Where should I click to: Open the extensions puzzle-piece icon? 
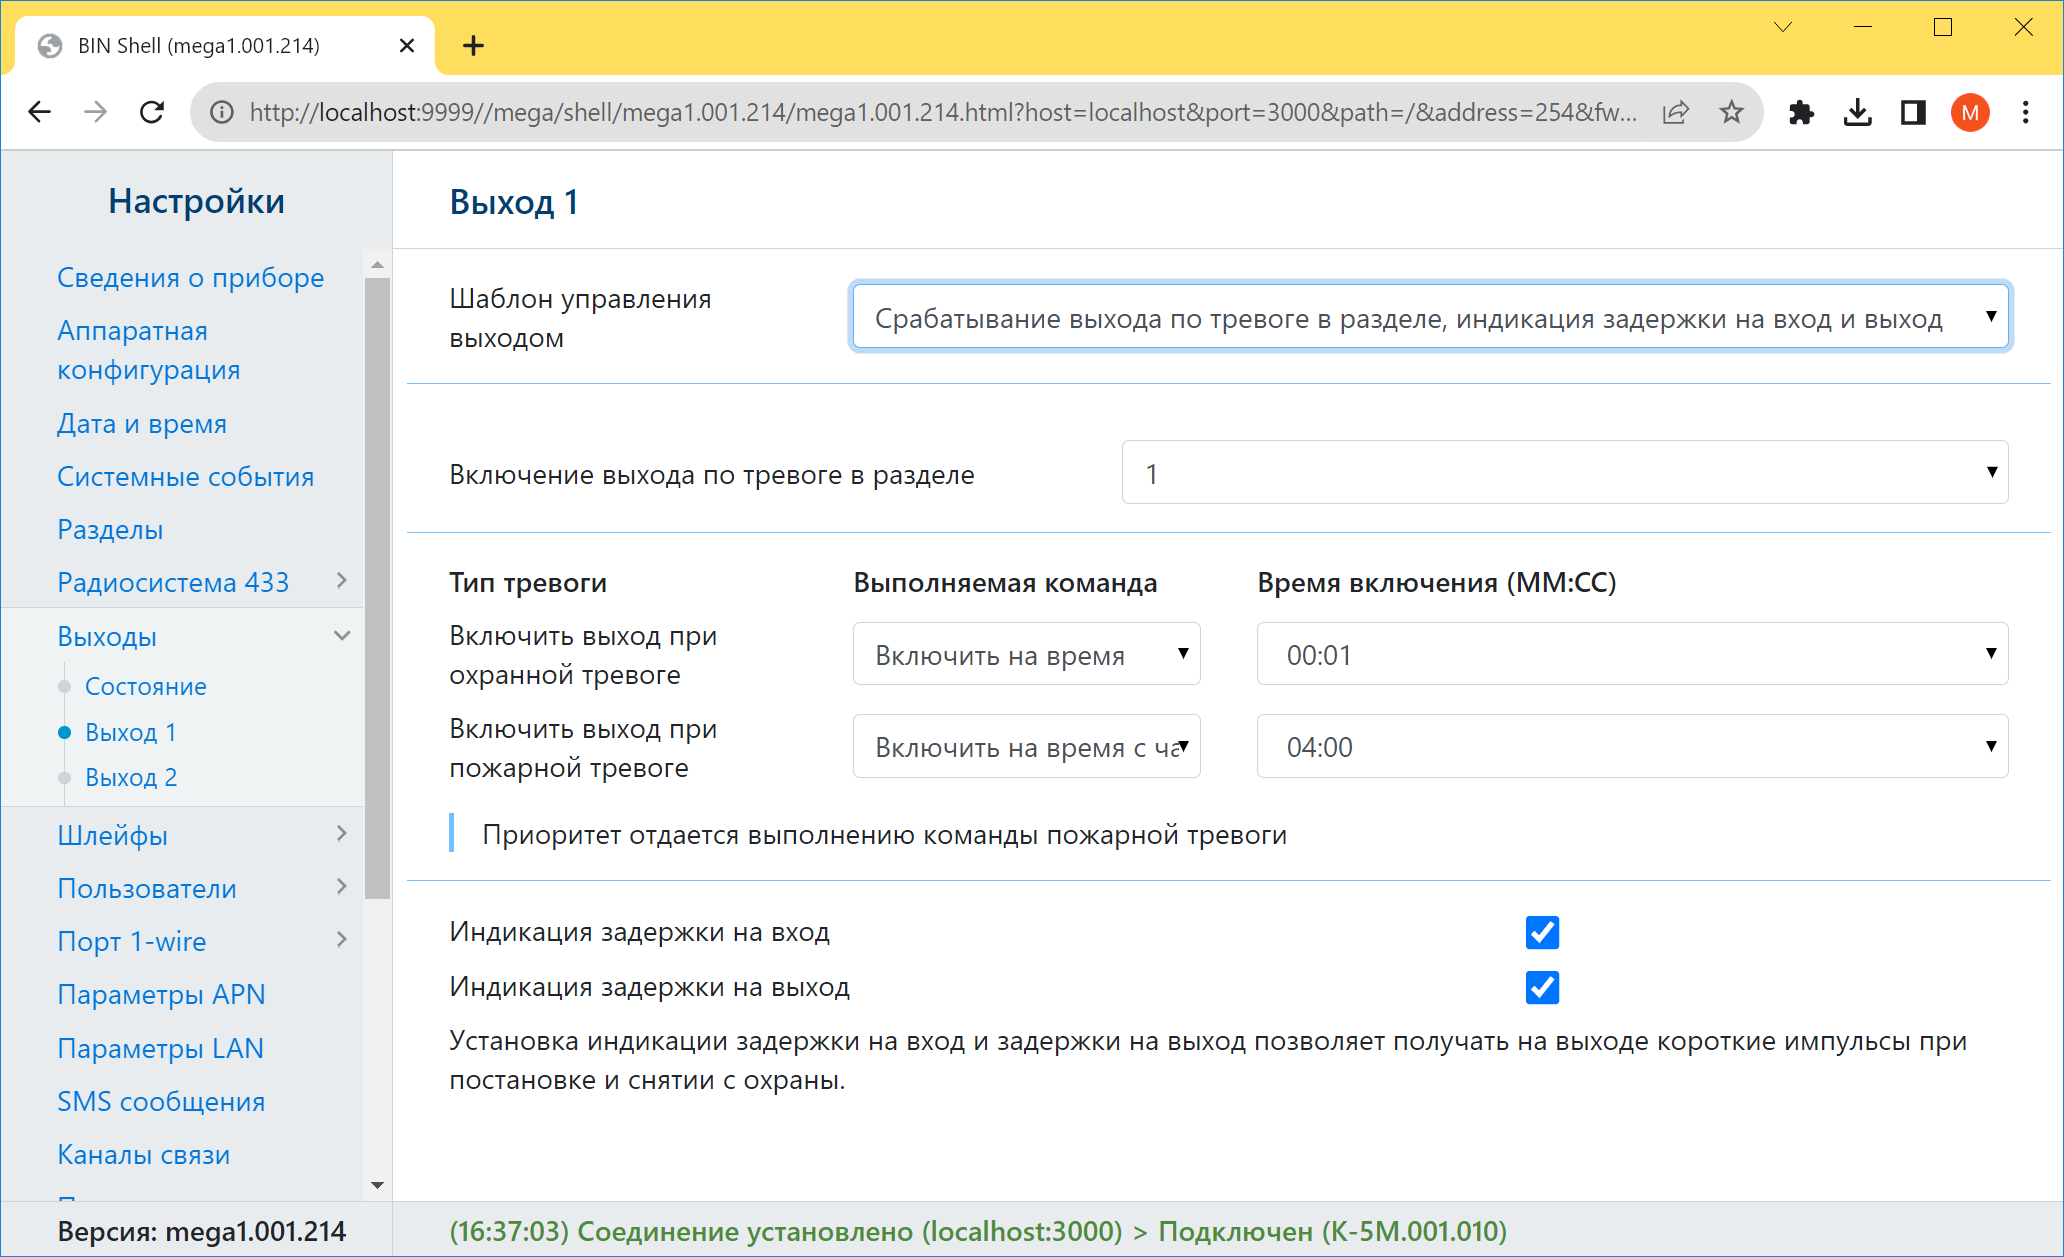point(1802,112)
